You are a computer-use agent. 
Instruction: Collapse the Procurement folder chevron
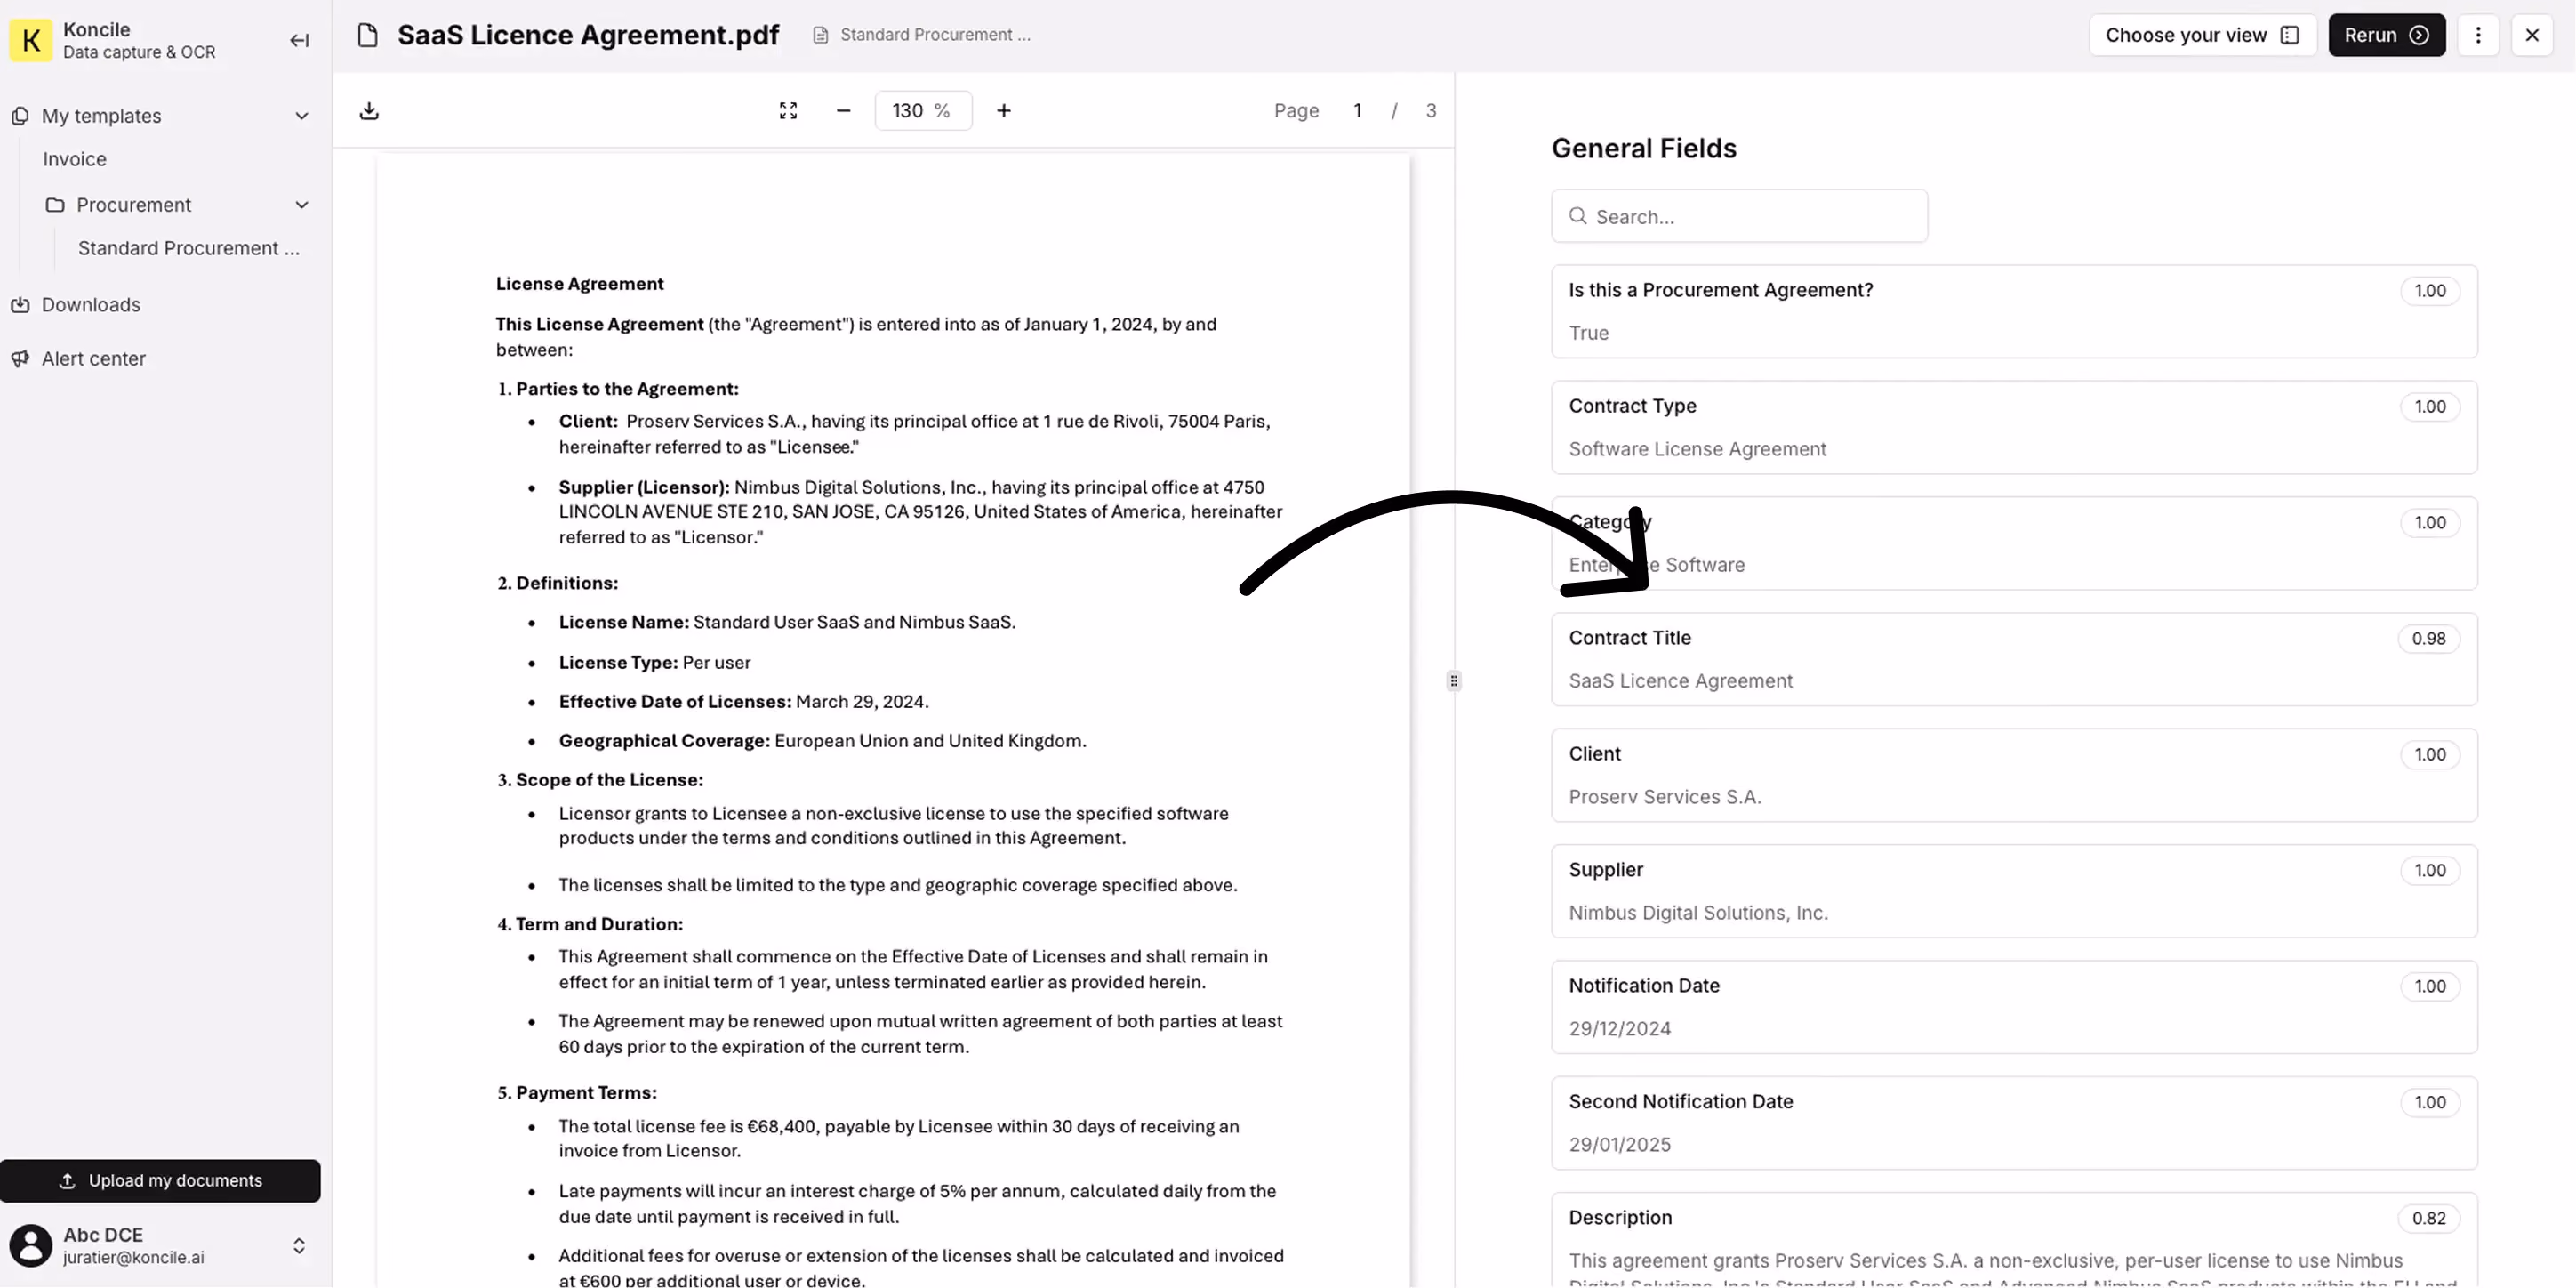pyautogui.click(x=301, y=205)
